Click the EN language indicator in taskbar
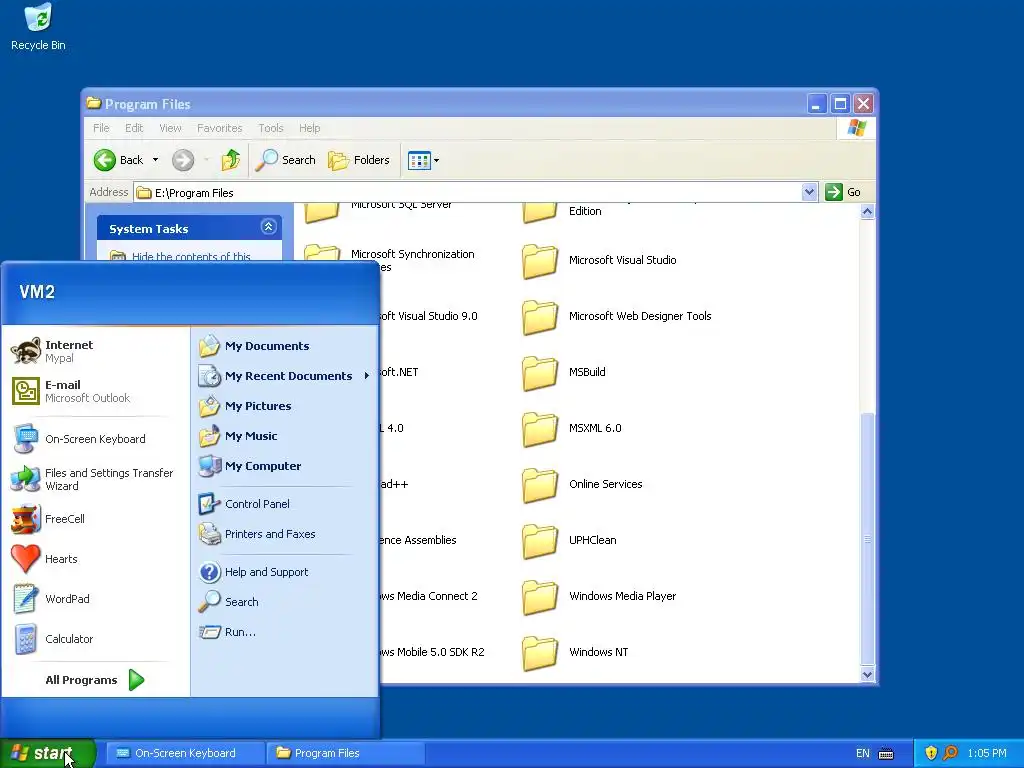1024x768 pixels. (863, 754)
